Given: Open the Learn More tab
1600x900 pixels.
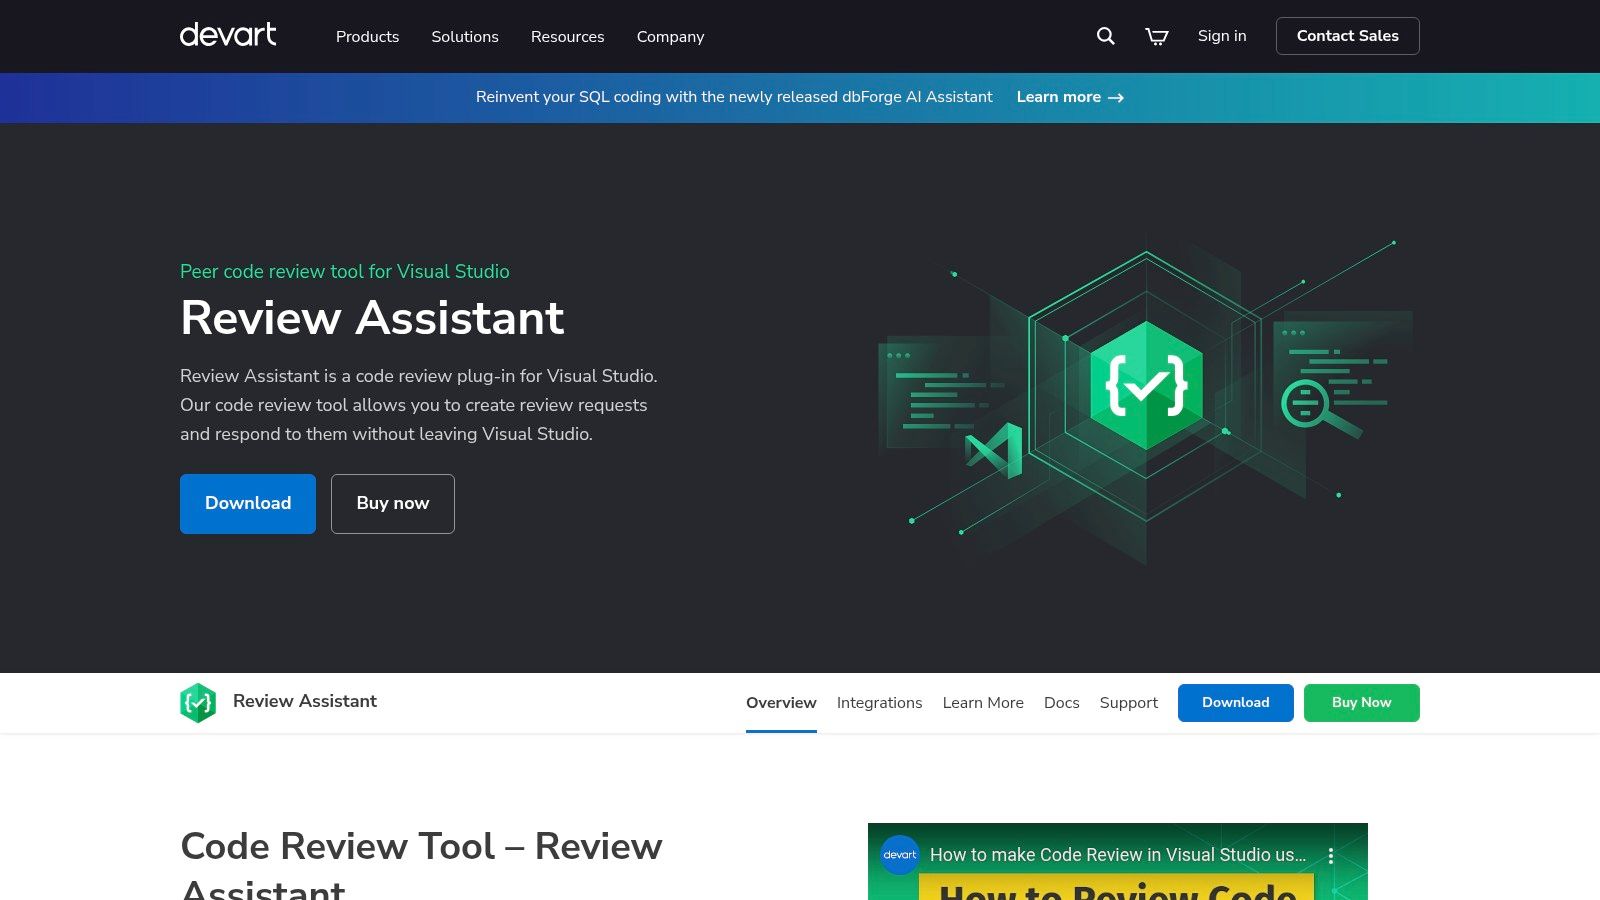Looking at the screenshot, I should (x=983, y=703).
